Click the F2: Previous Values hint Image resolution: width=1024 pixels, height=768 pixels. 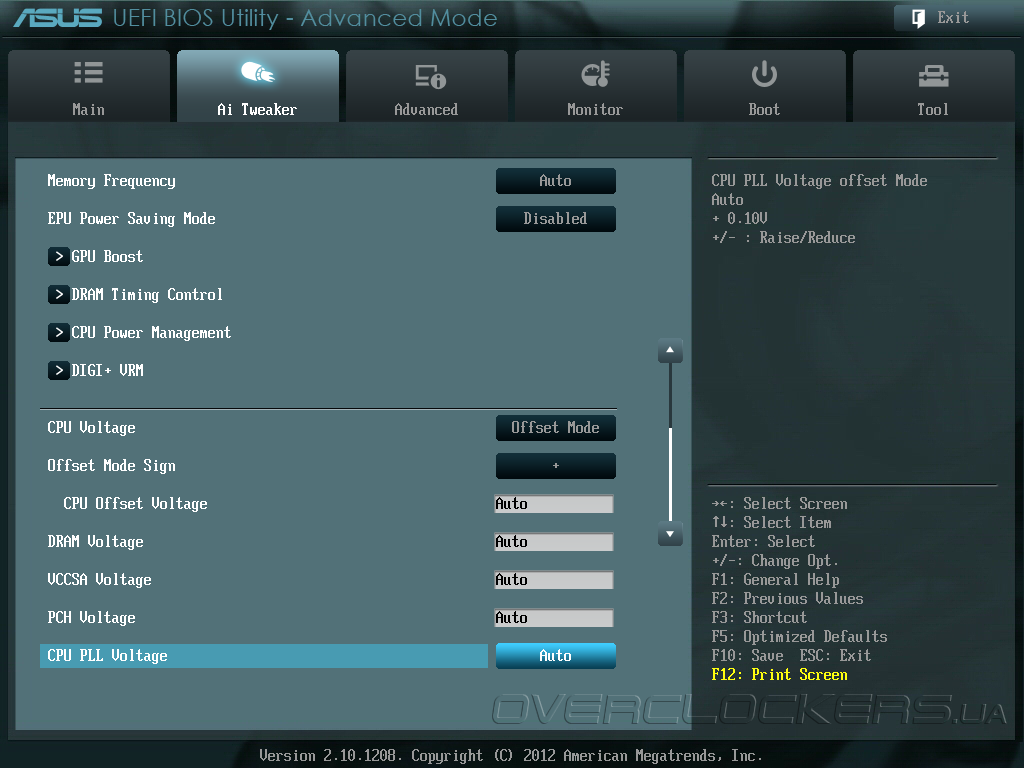click(788, 599)
